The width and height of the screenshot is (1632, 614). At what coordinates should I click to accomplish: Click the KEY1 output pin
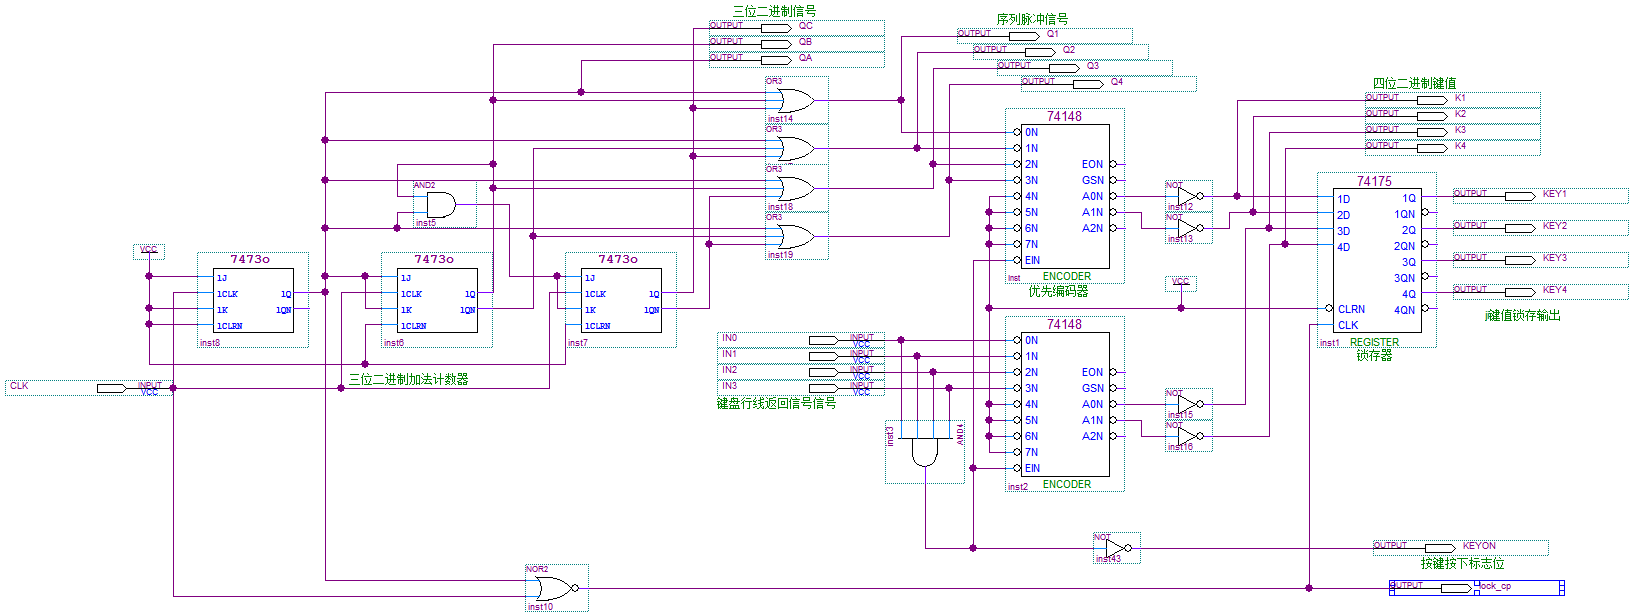1520,196
